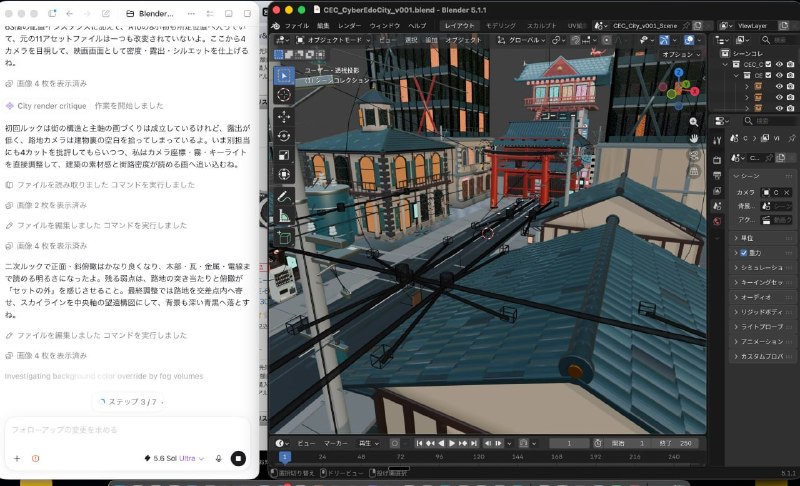This screenshot has height=486, width=800.
Task: Click the オブジェクト menu in viewport header
Action: pyautogui.click(x=463, y=40)
